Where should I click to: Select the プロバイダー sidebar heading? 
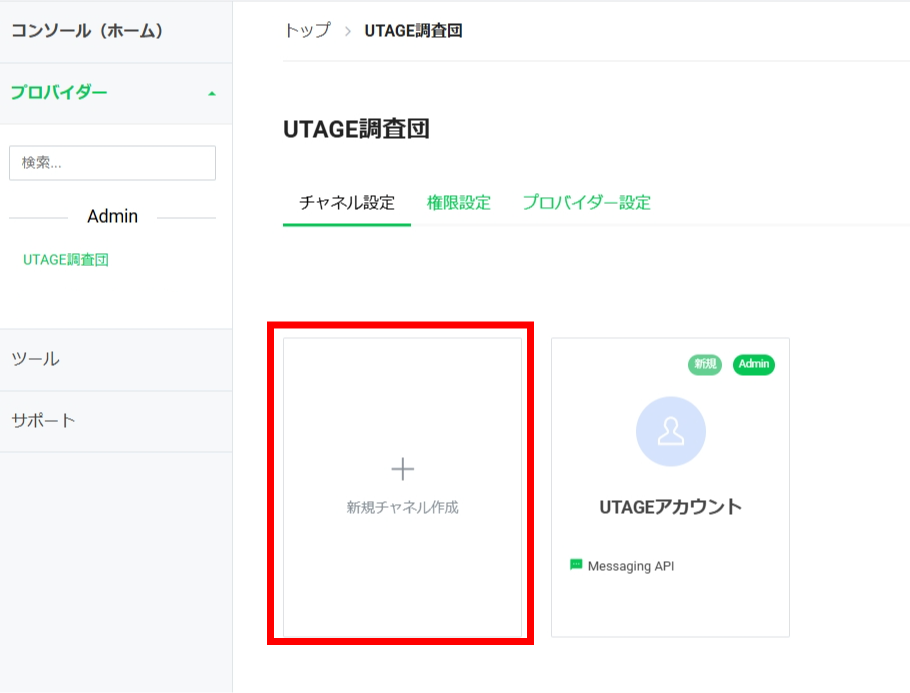59,93
